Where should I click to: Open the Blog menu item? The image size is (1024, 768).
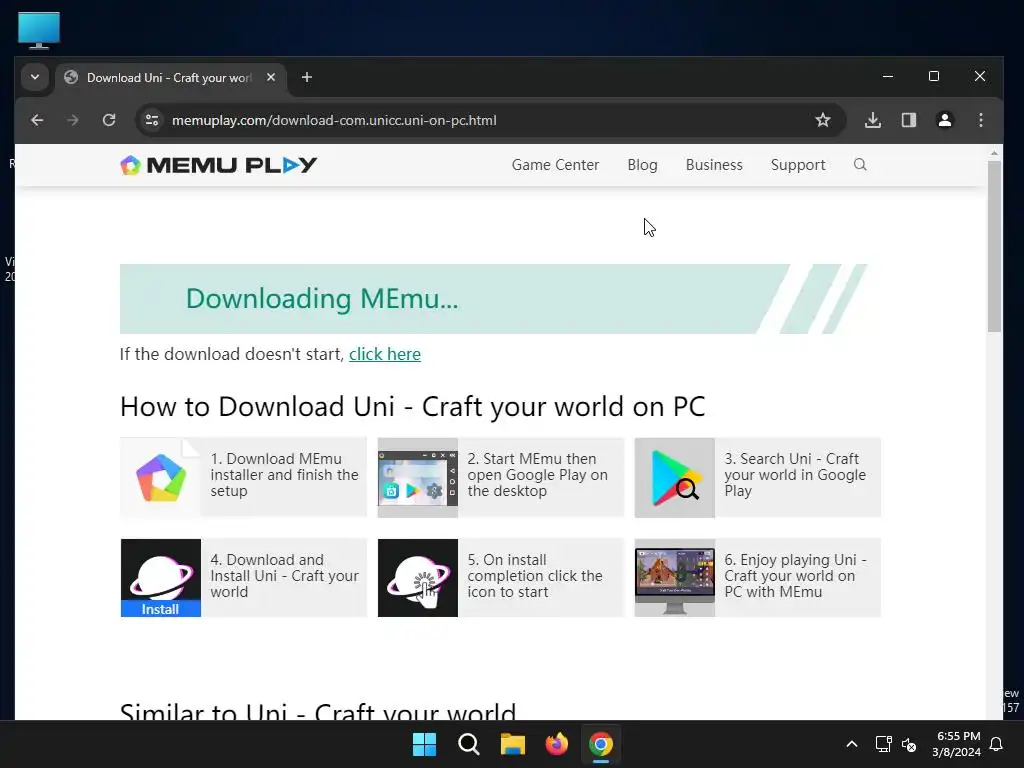(643, 165)
